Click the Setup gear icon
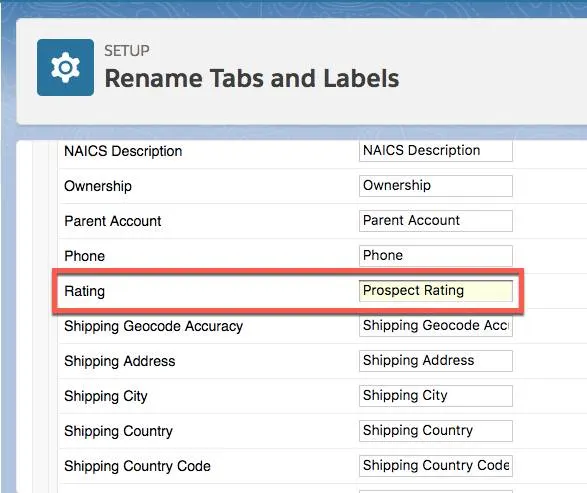The image size is (587, 493). pyautogui.click(x=66, y=67)
